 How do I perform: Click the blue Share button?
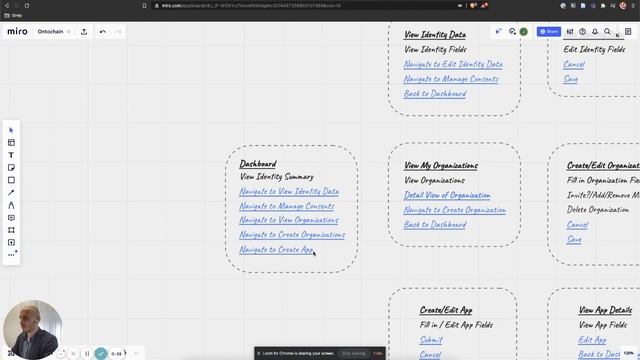click(549, 31)
